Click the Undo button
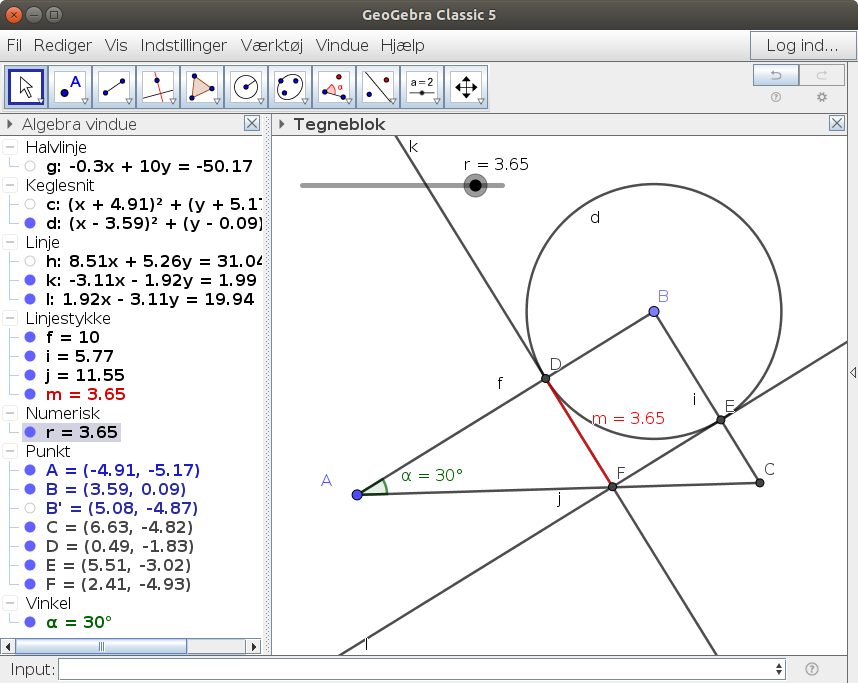The image size is (858, 683). click(776, 76)
